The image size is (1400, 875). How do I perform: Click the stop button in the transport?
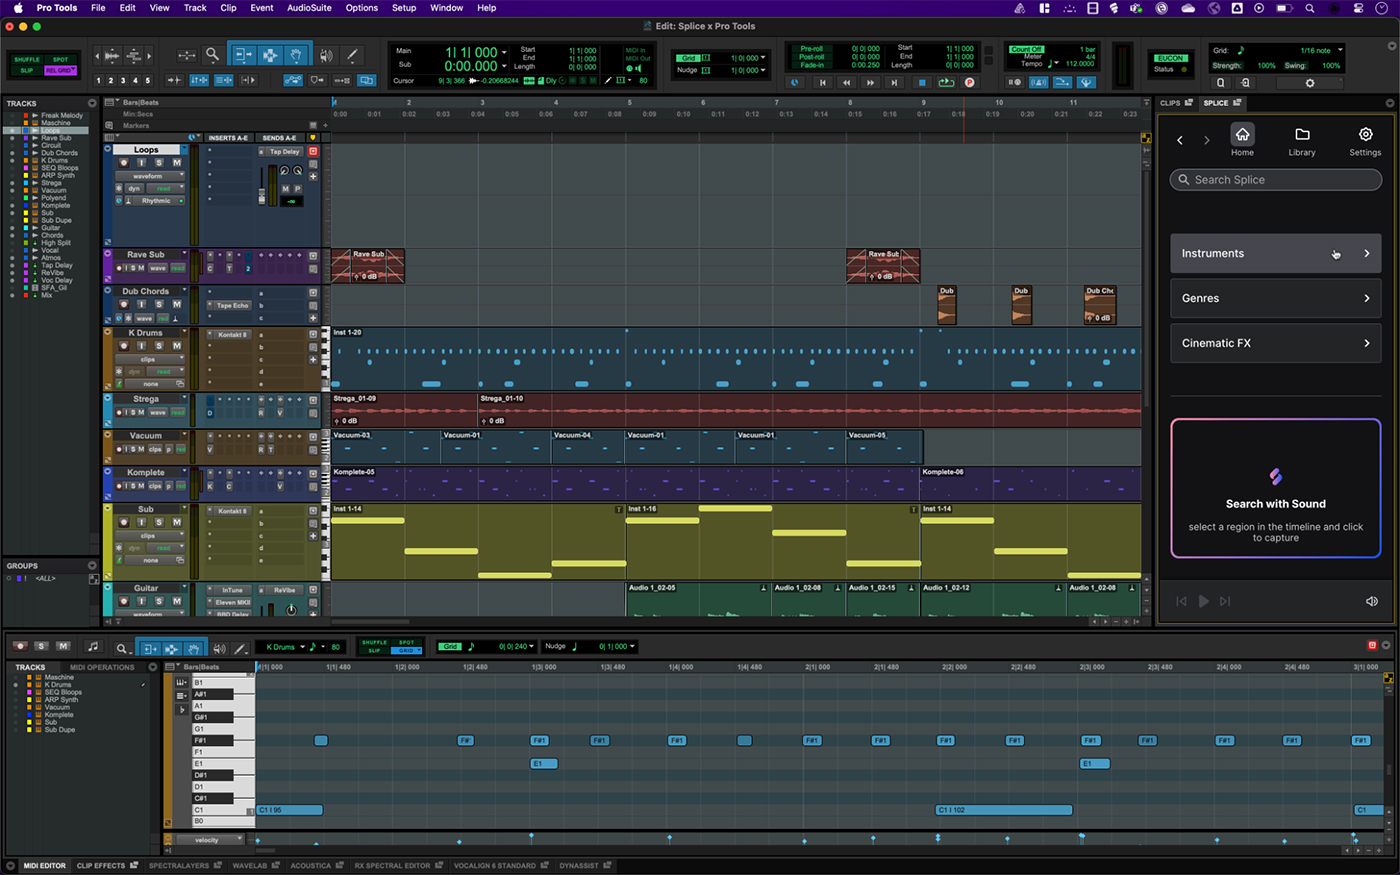pos(922,83)
